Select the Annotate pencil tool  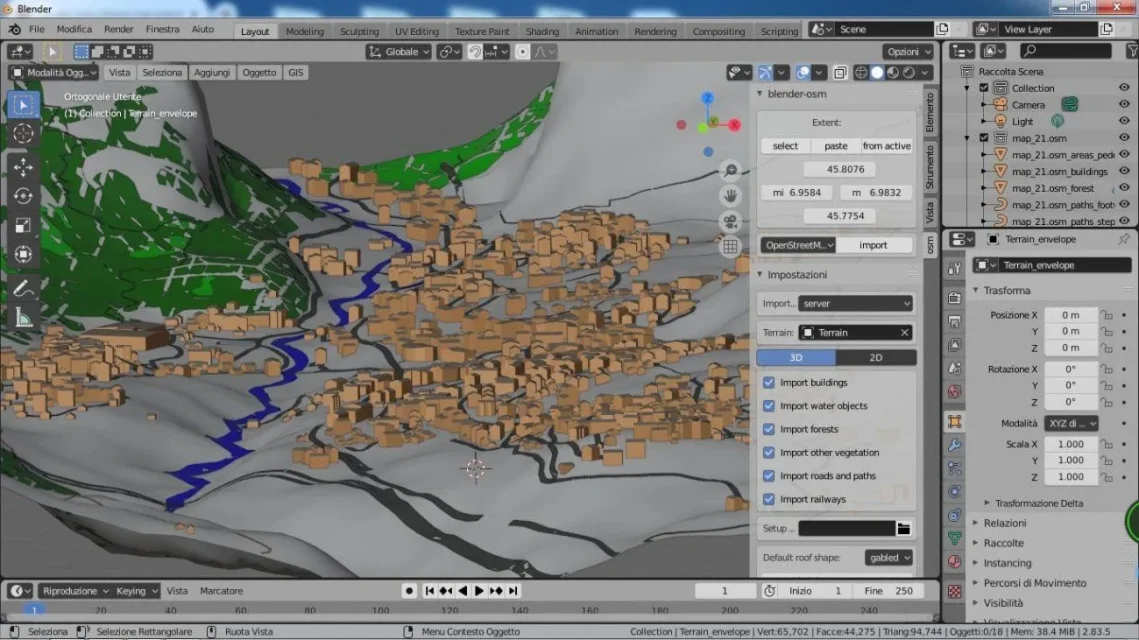24,288
